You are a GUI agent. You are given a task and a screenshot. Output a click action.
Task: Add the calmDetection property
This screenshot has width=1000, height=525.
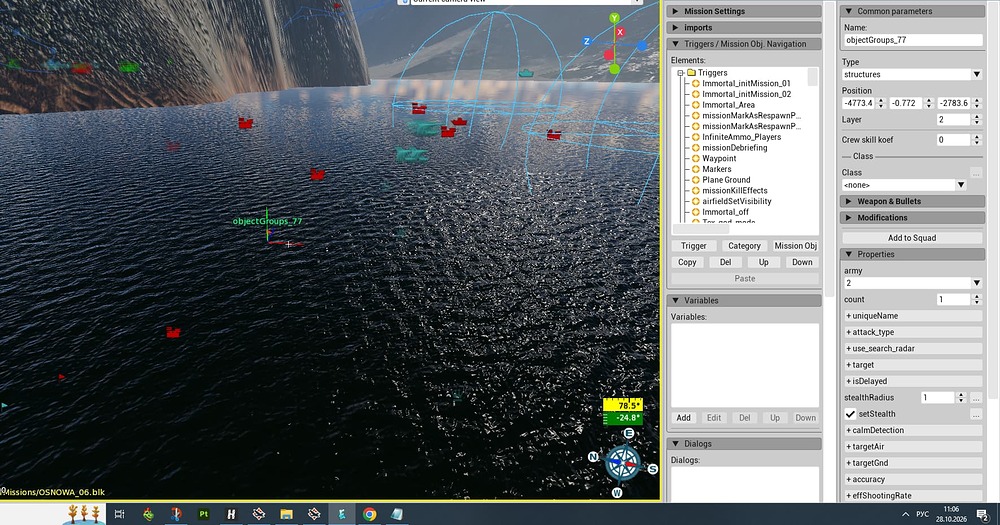tap(913, 431)
